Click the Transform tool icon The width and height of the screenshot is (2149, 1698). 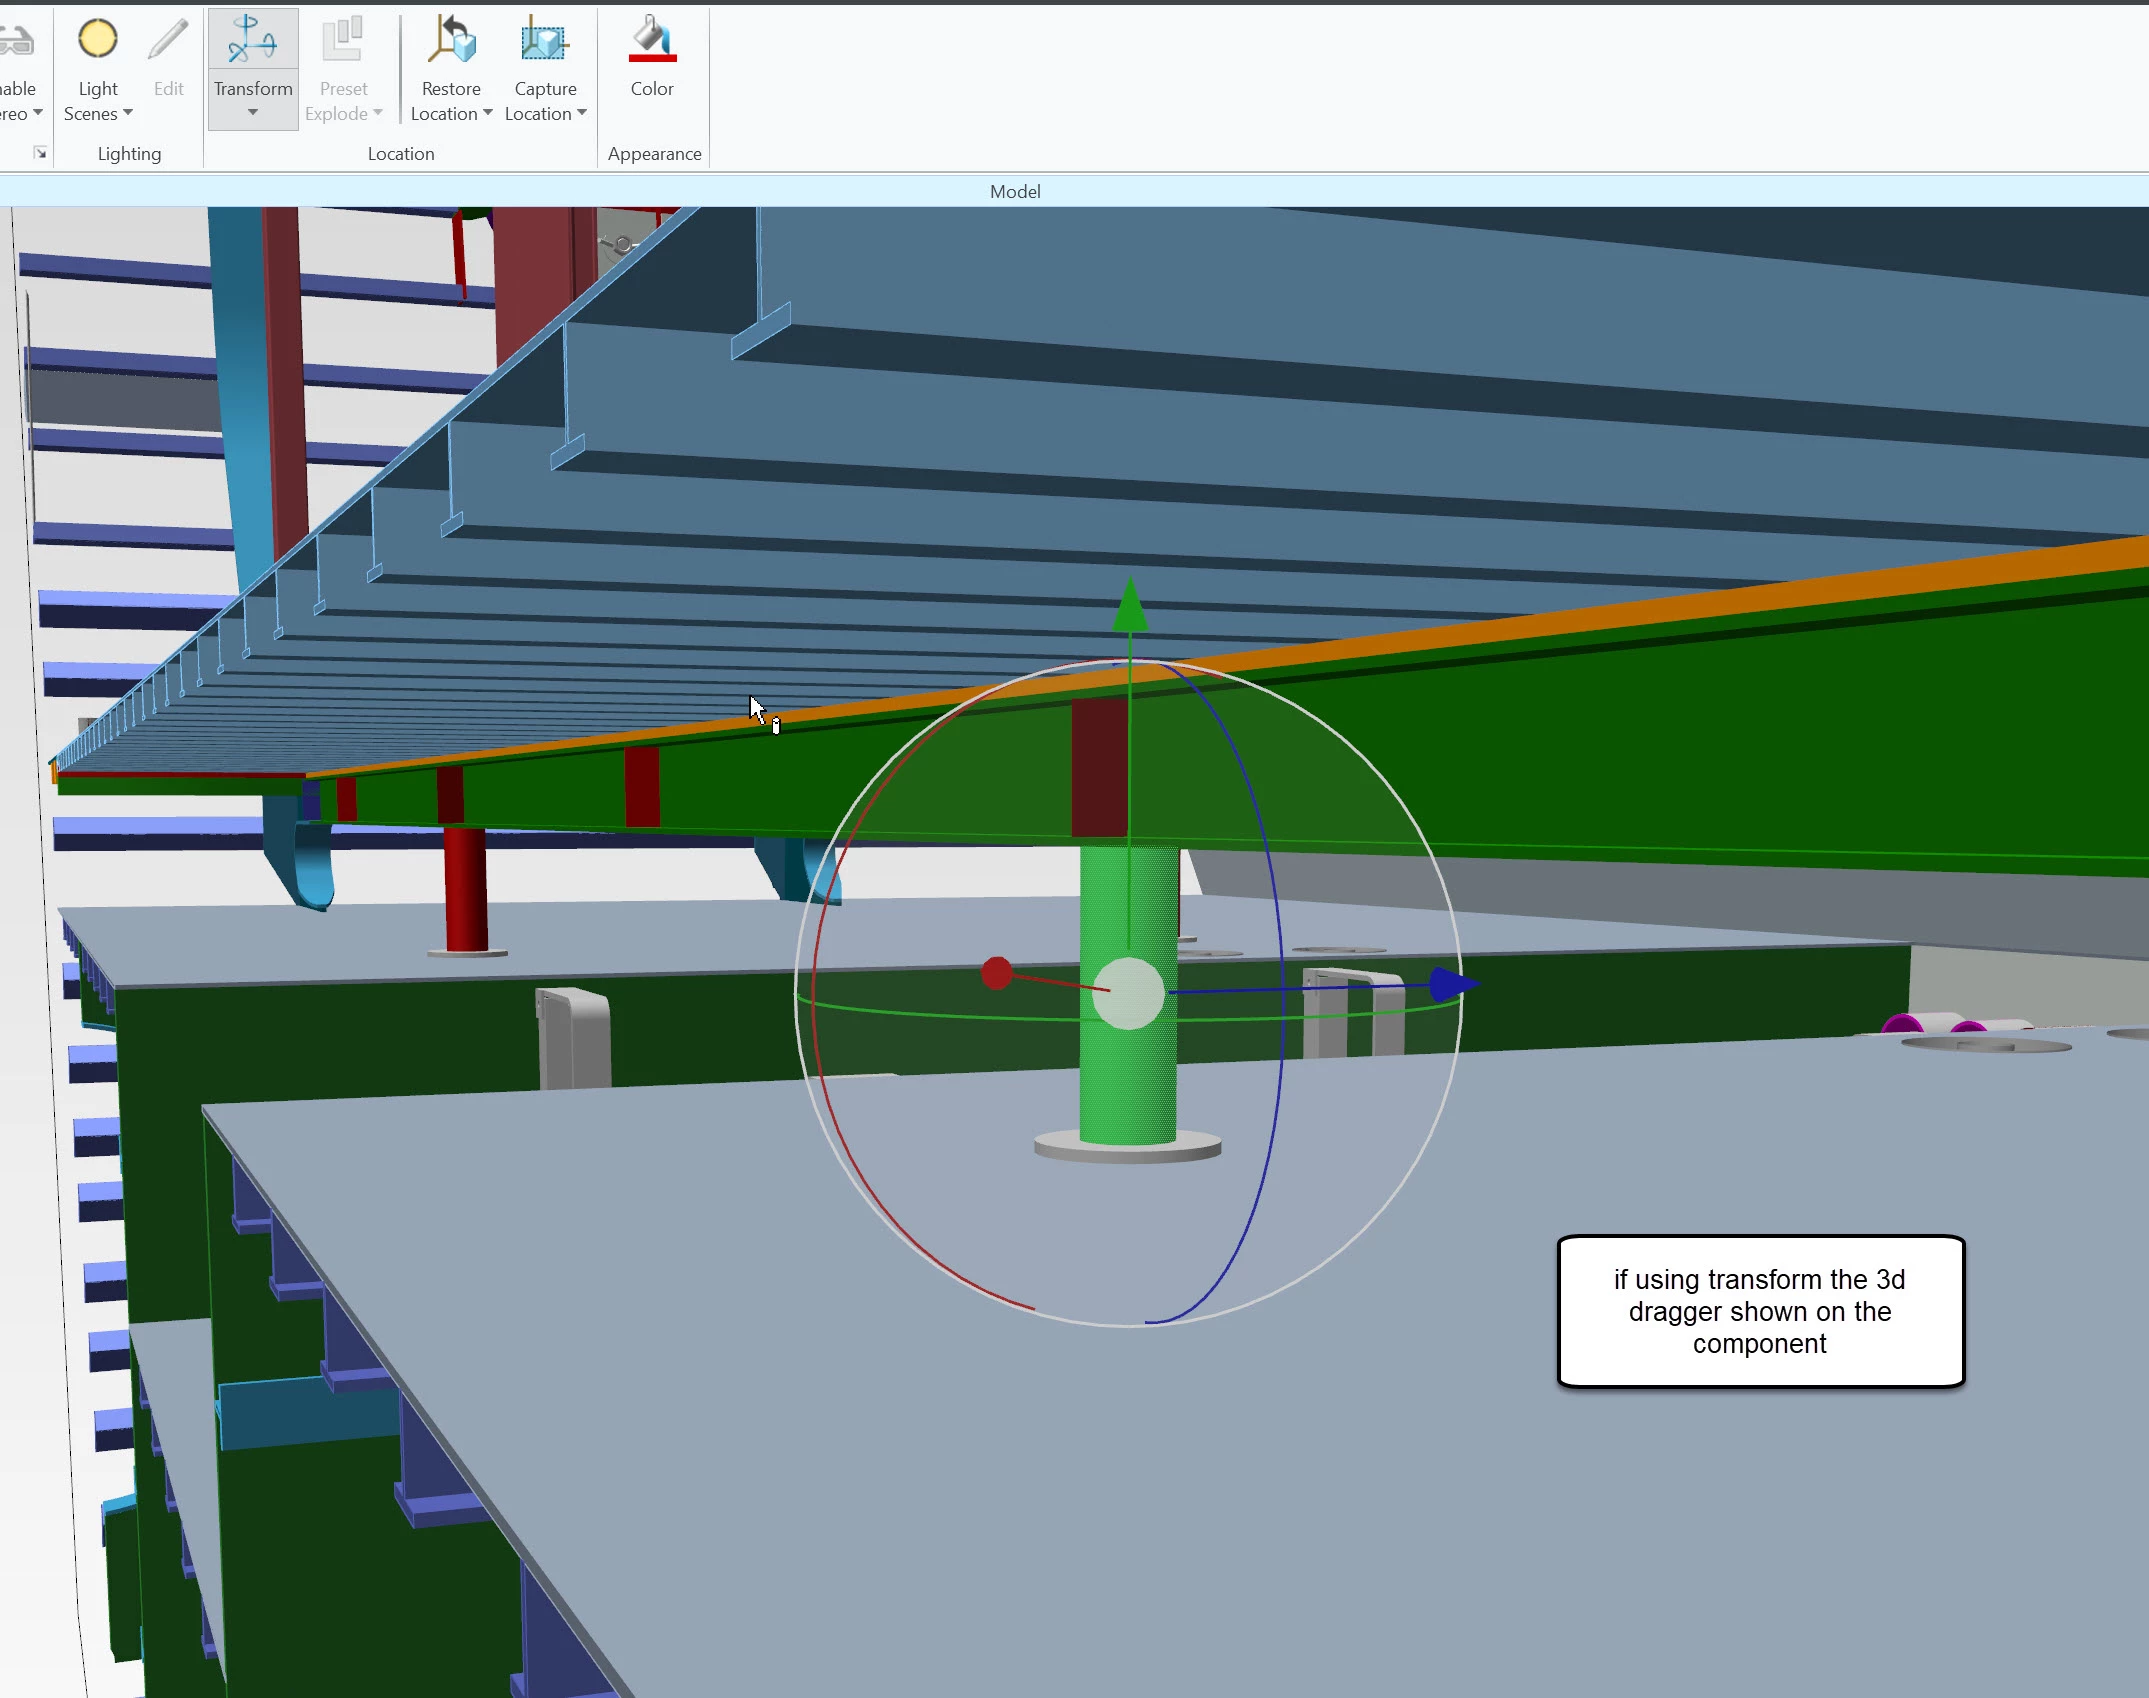tap(252, 40)
